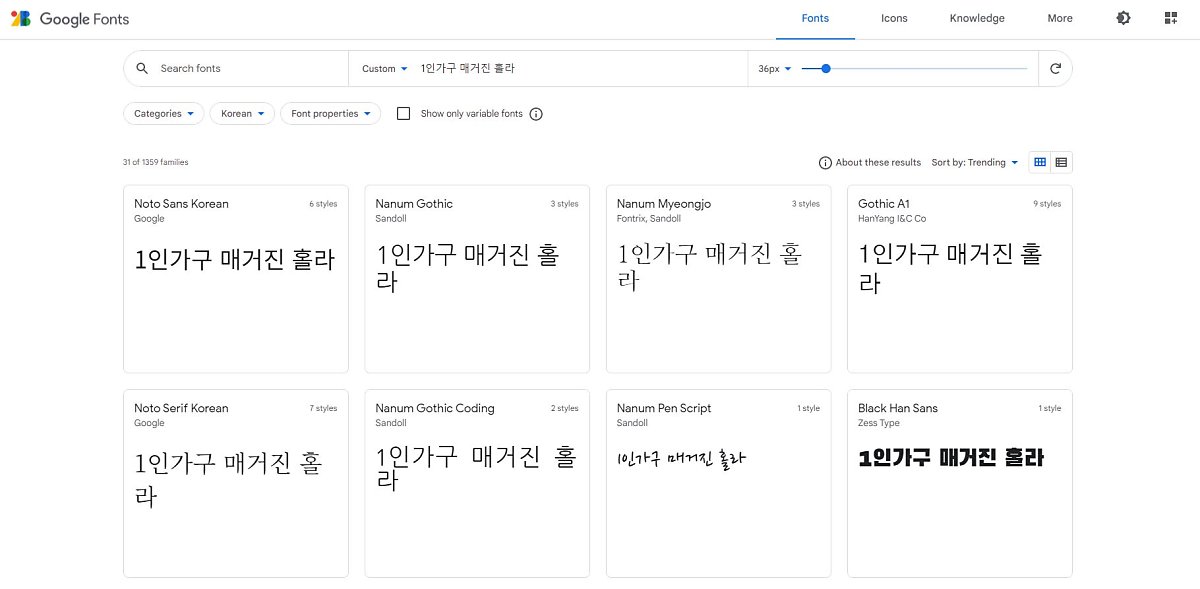Open the Gothic A1 font title
This screenshot has width=1200, height=589.
pos(884,204)
